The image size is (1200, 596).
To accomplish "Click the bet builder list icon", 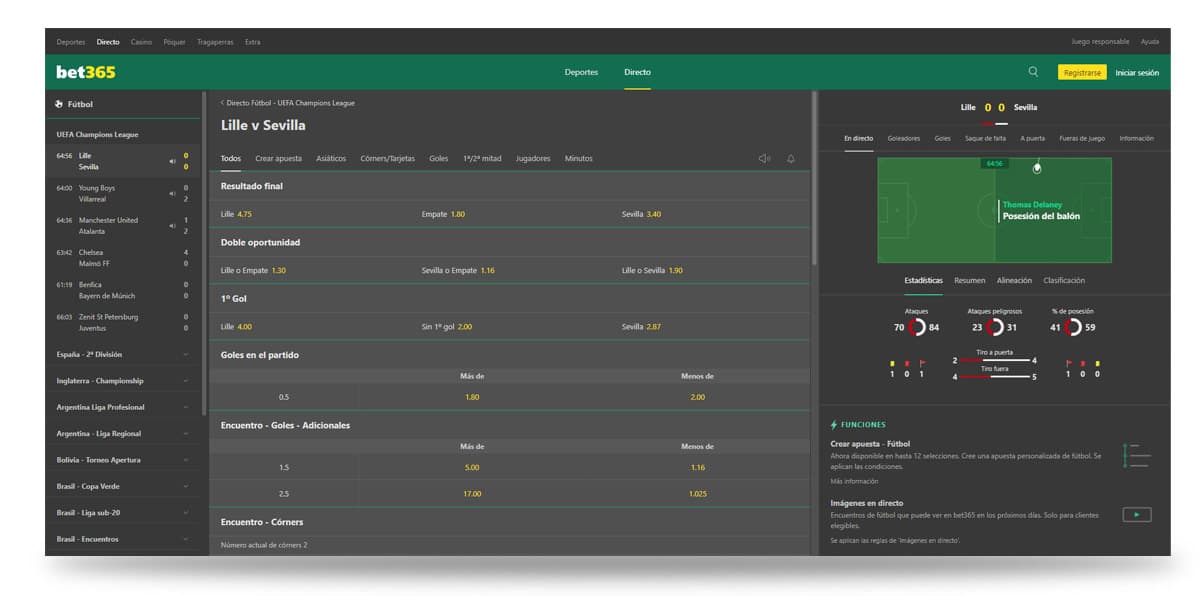I will tap(1137, 455).
